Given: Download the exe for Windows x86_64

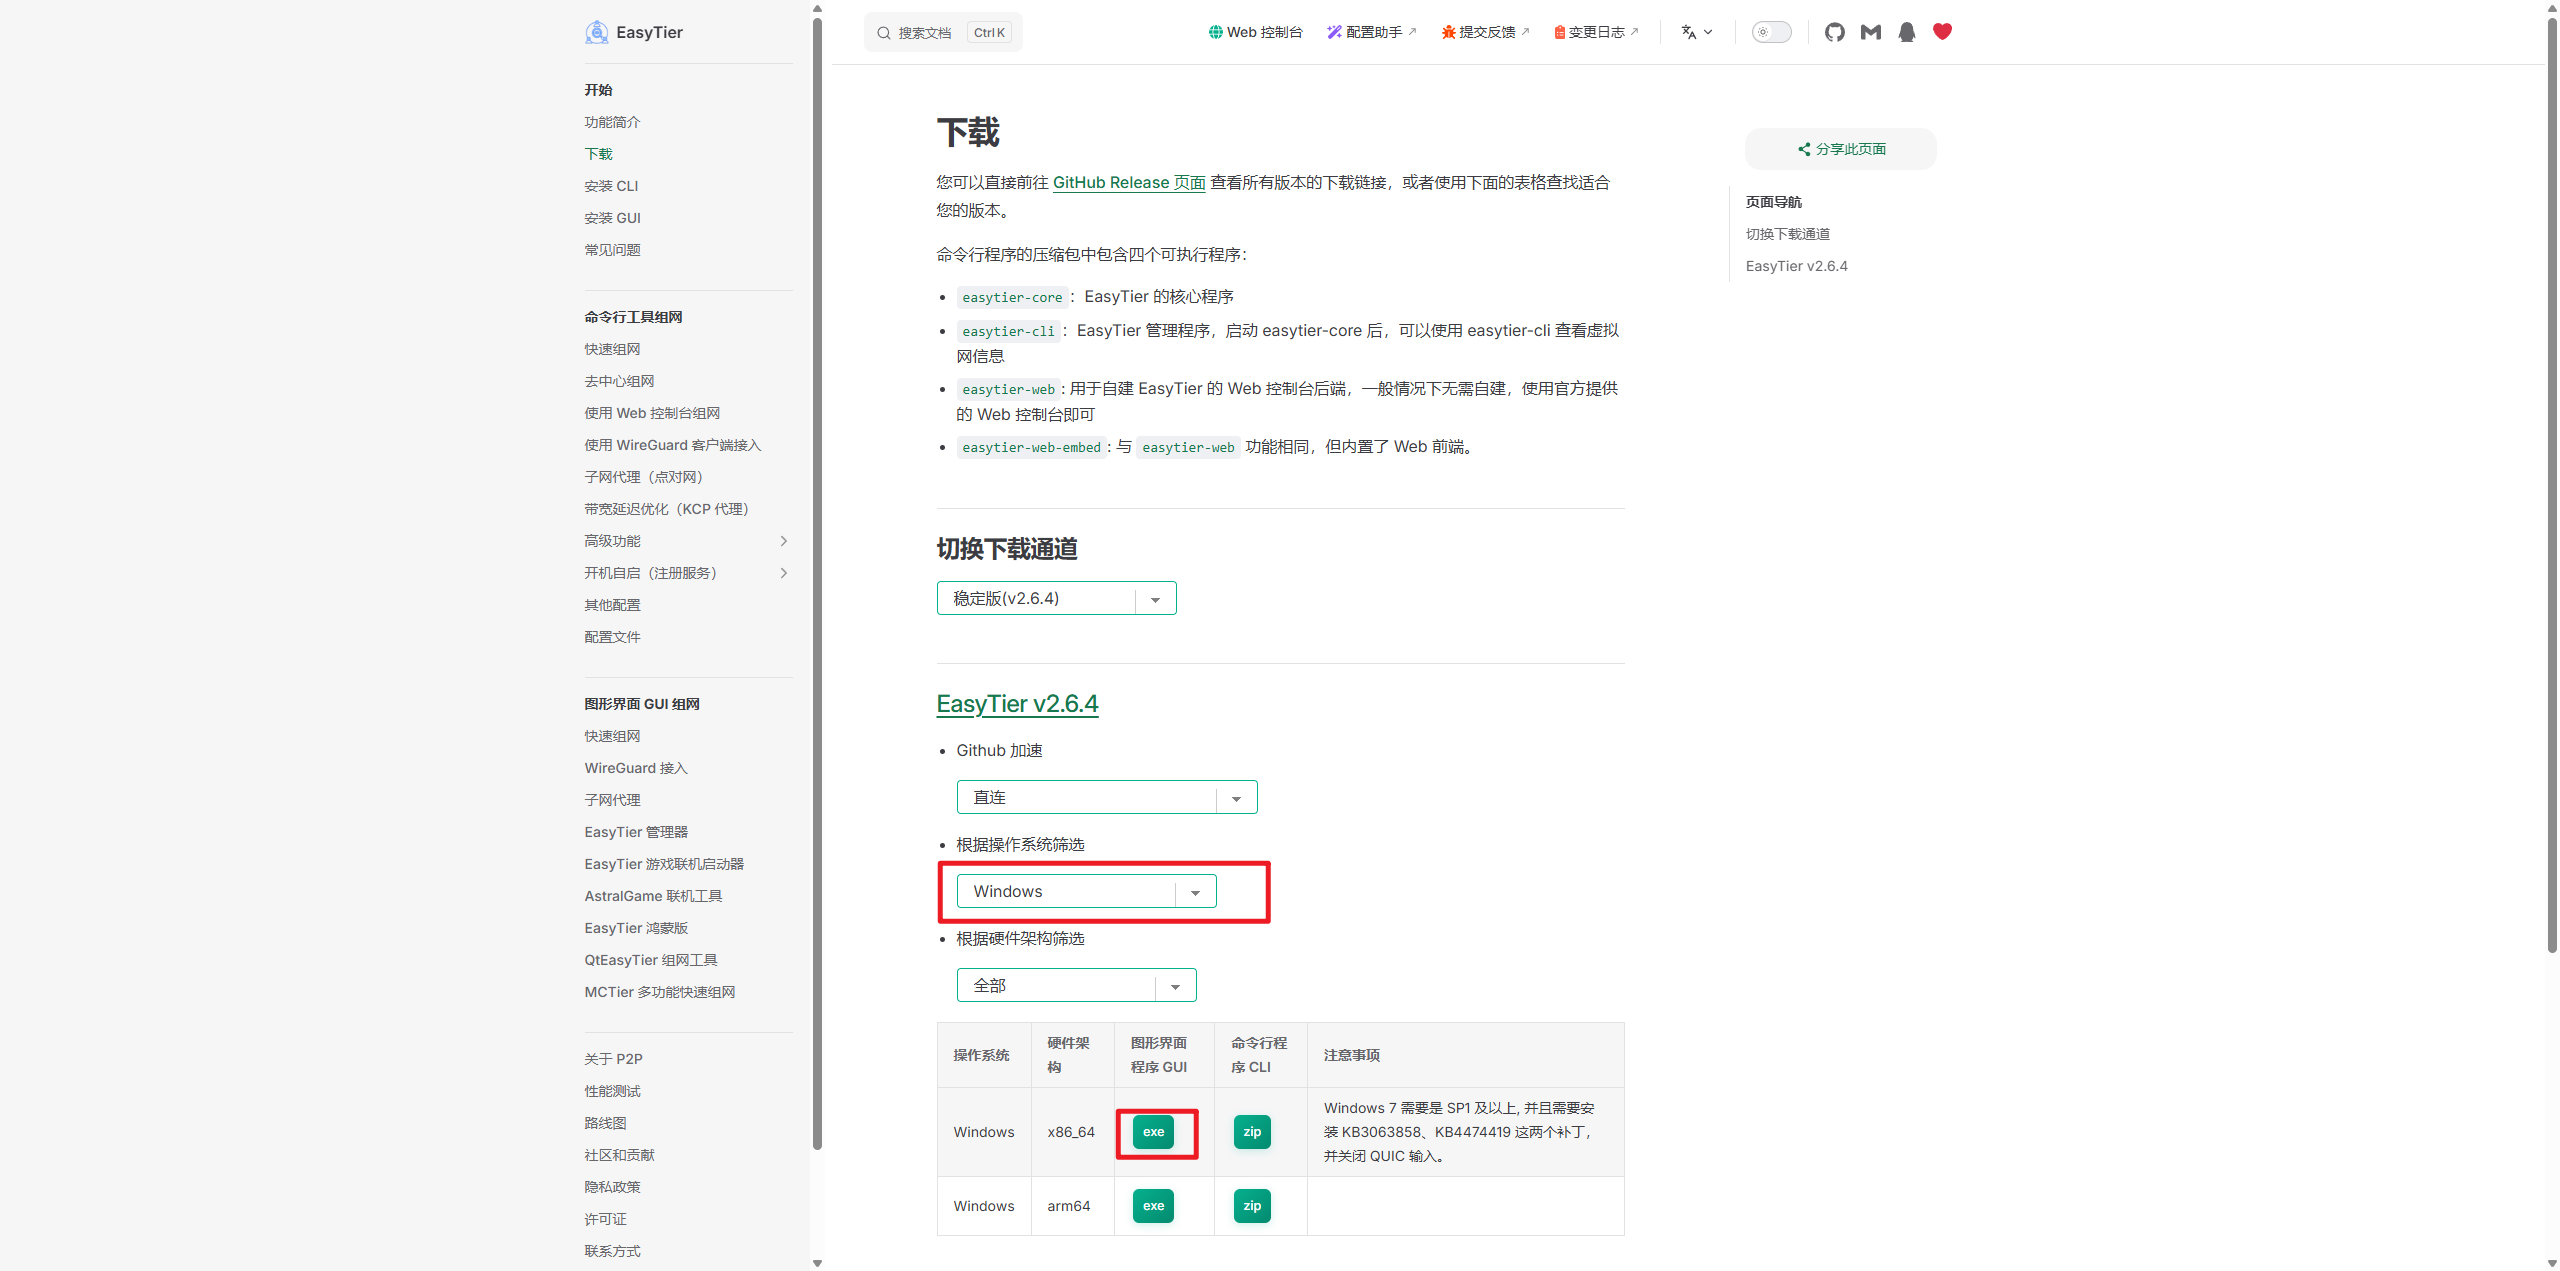Looking at the screenshot, I should click(x=1153, y=1132).
